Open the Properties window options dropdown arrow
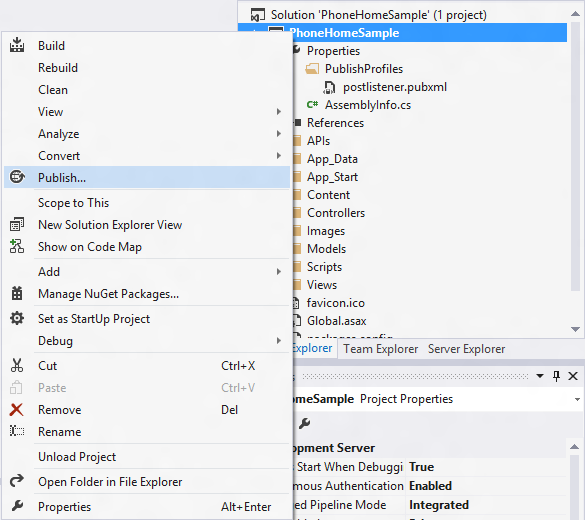 (x=539, y=376)
